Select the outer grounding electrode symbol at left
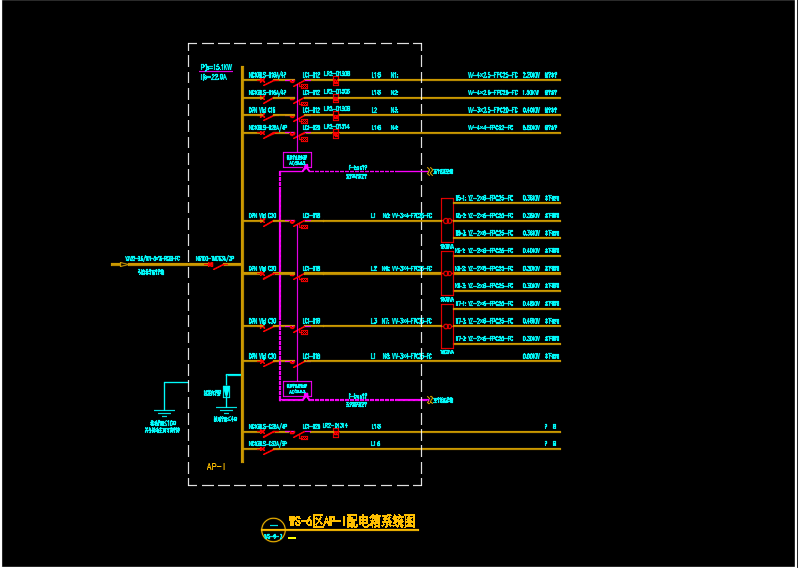Viewport: 798px width, 568px height. (x=164, y=413)
